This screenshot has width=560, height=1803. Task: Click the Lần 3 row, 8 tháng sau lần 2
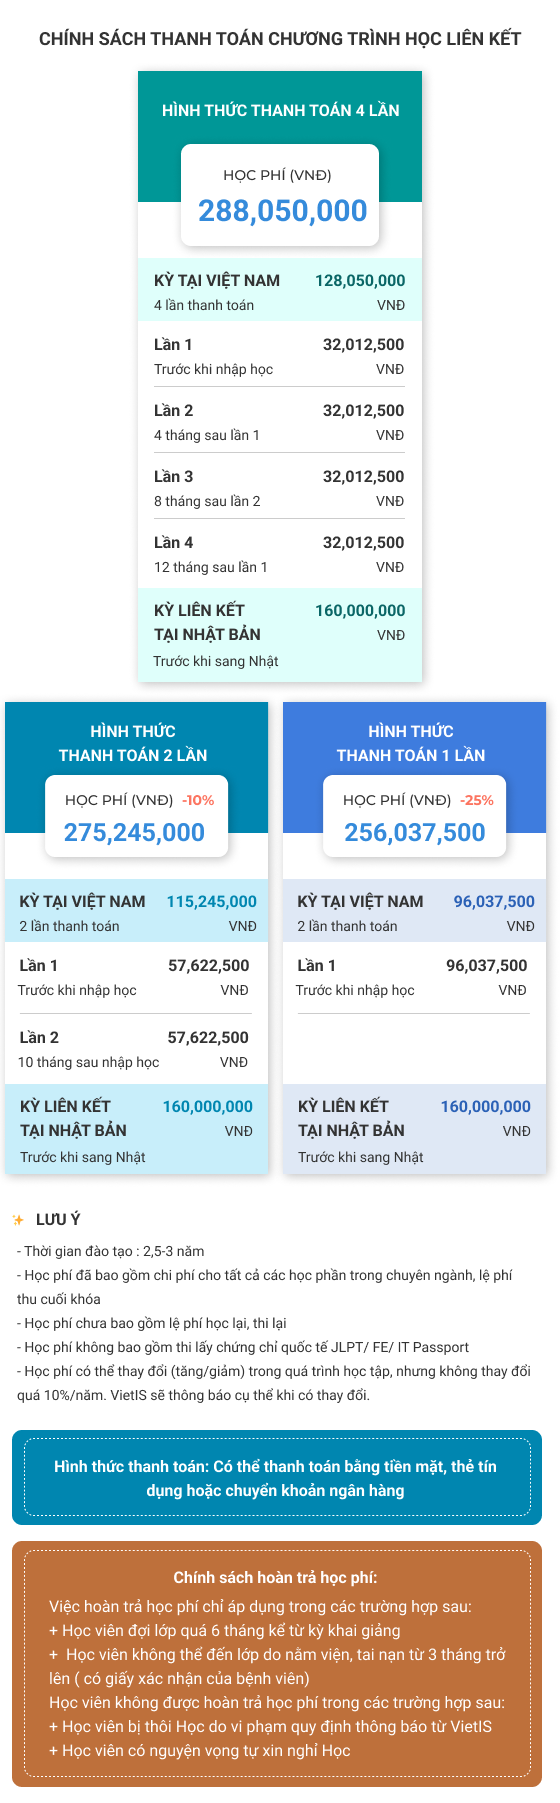click(280, 488)
